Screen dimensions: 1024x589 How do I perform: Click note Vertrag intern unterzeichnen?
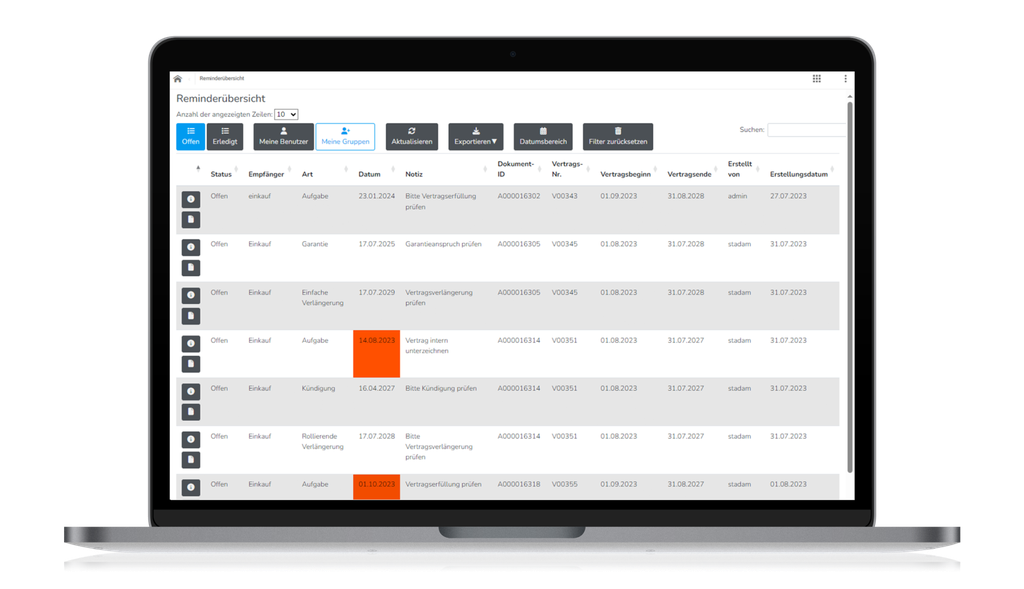(x=427, y=345)
